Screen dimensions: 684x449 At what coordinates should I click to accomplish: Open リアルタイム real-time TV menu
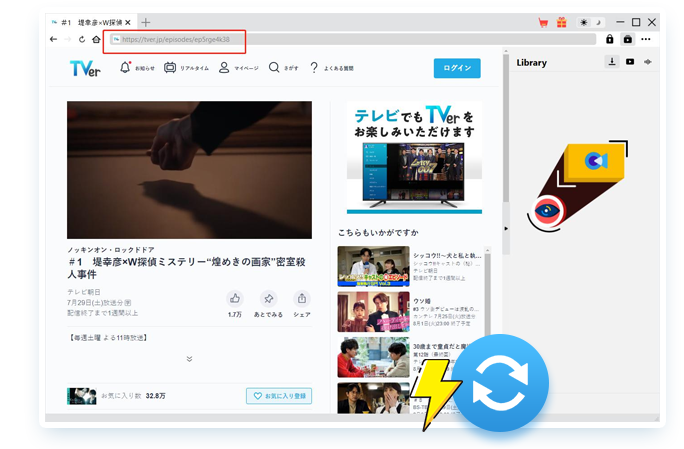tap(186, 68)
